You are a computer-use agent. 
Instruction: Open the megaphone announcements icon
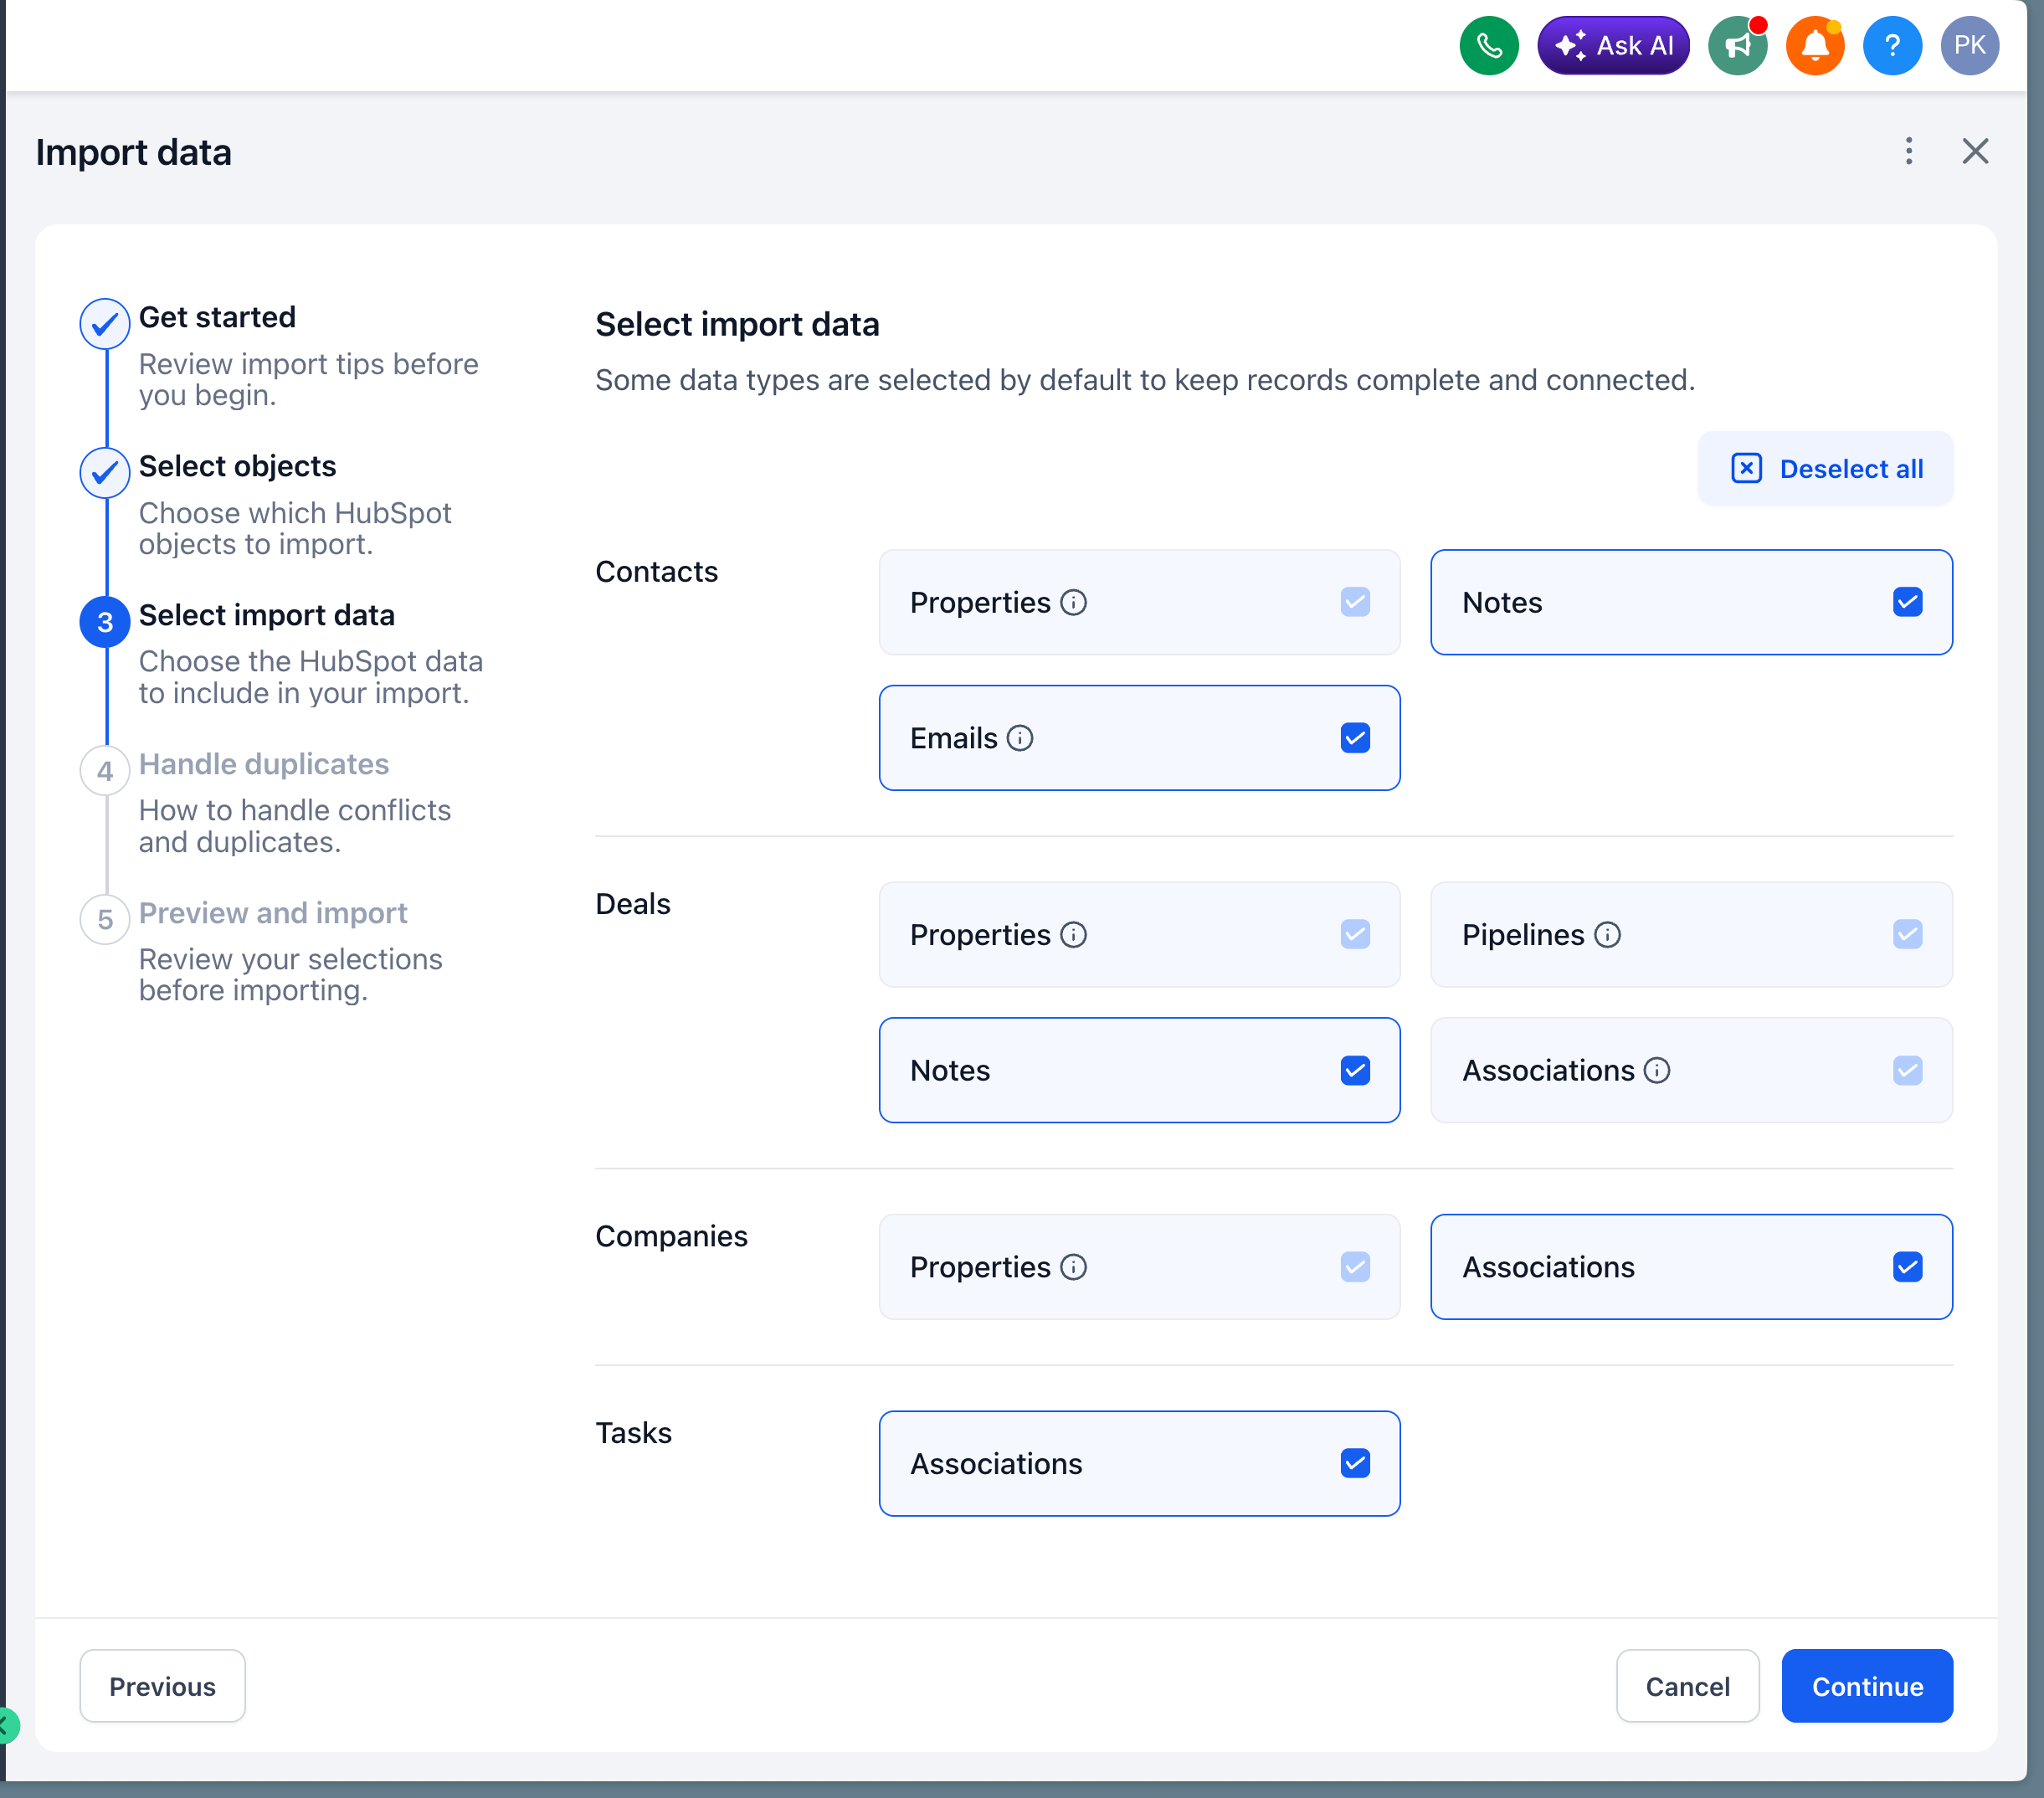click(1737, 45)
